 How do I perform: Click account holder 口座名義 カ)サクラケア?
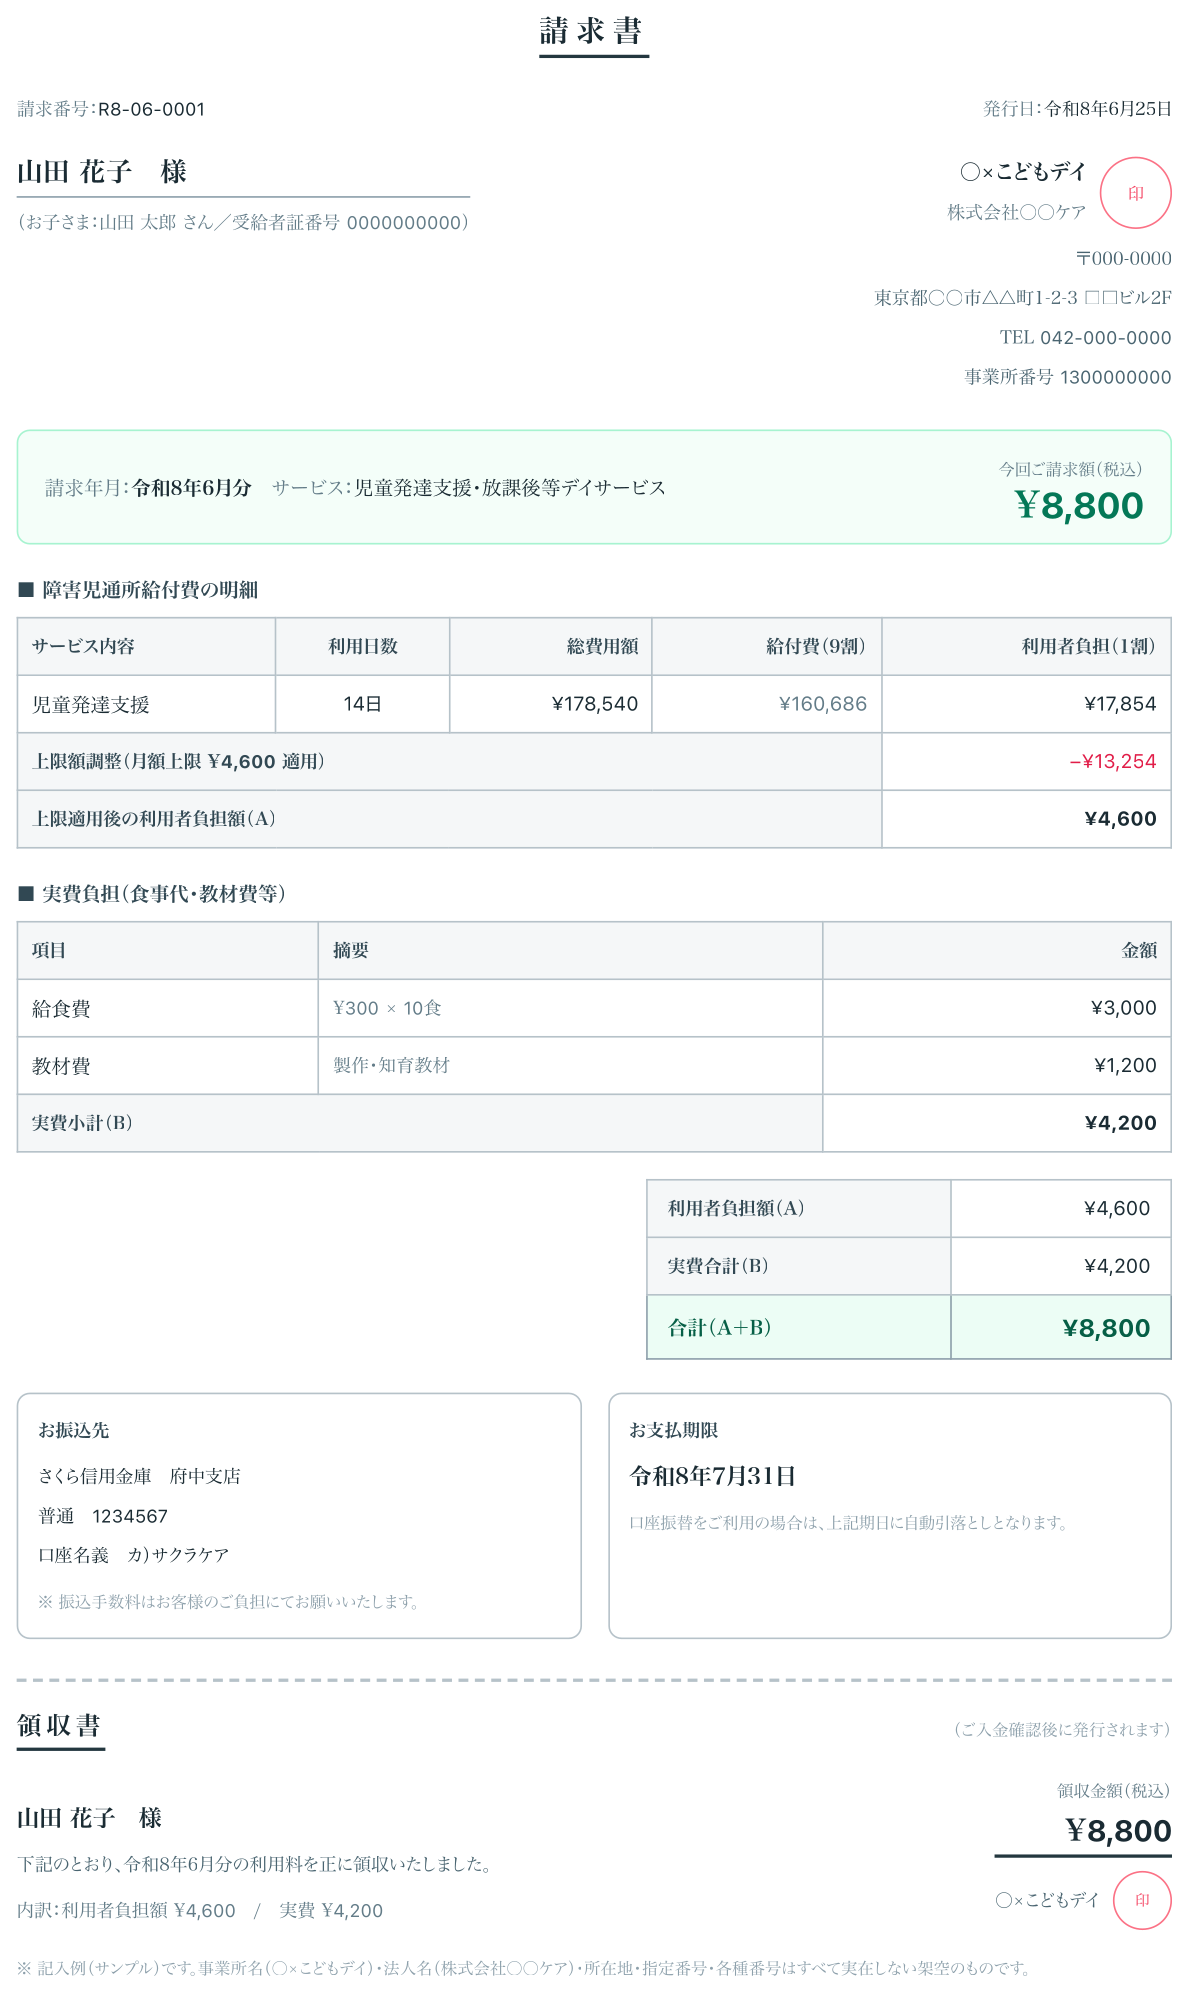coord(134,1555)
